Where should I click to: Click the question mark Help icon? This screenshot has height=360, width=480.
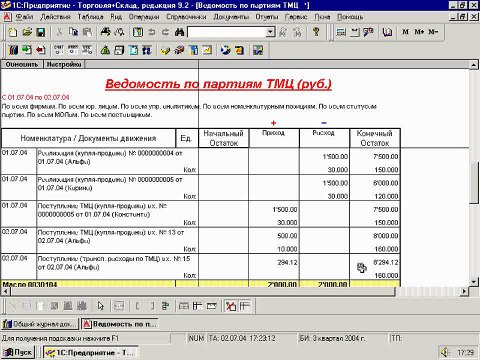point(316,32)
